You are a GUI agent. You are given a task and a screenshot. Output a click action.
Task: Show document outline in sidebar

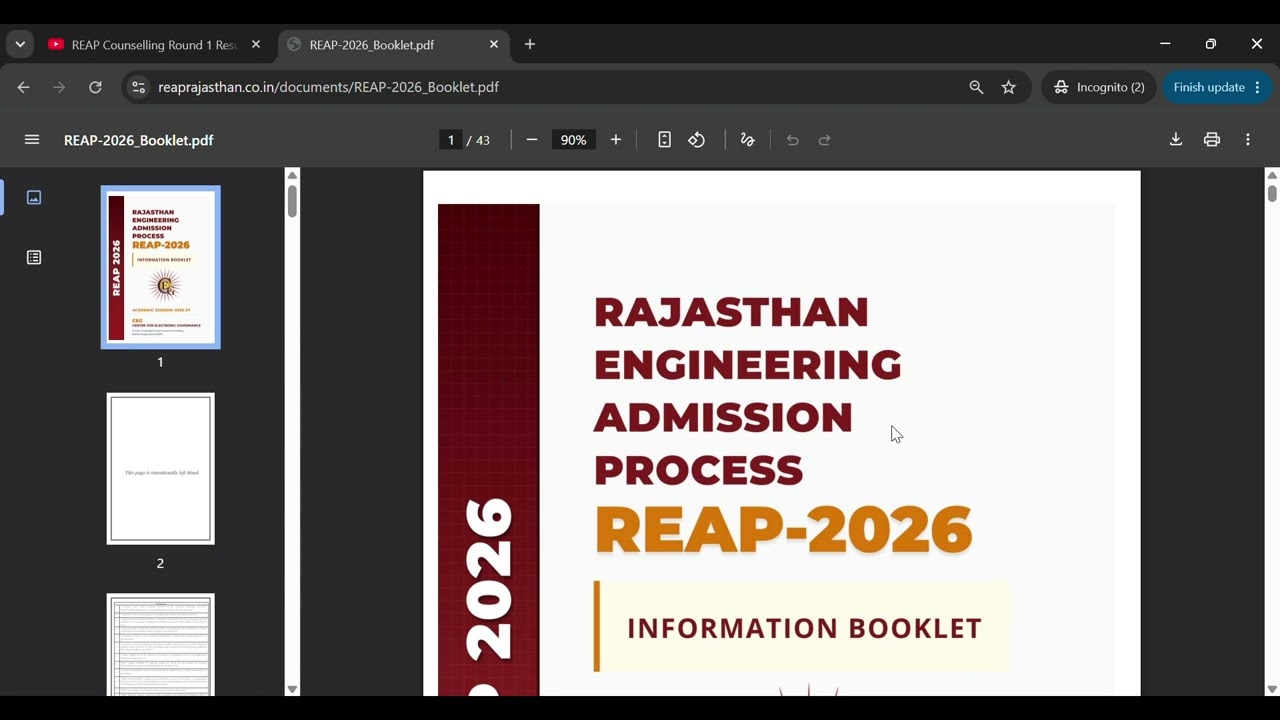click(34, 257)
